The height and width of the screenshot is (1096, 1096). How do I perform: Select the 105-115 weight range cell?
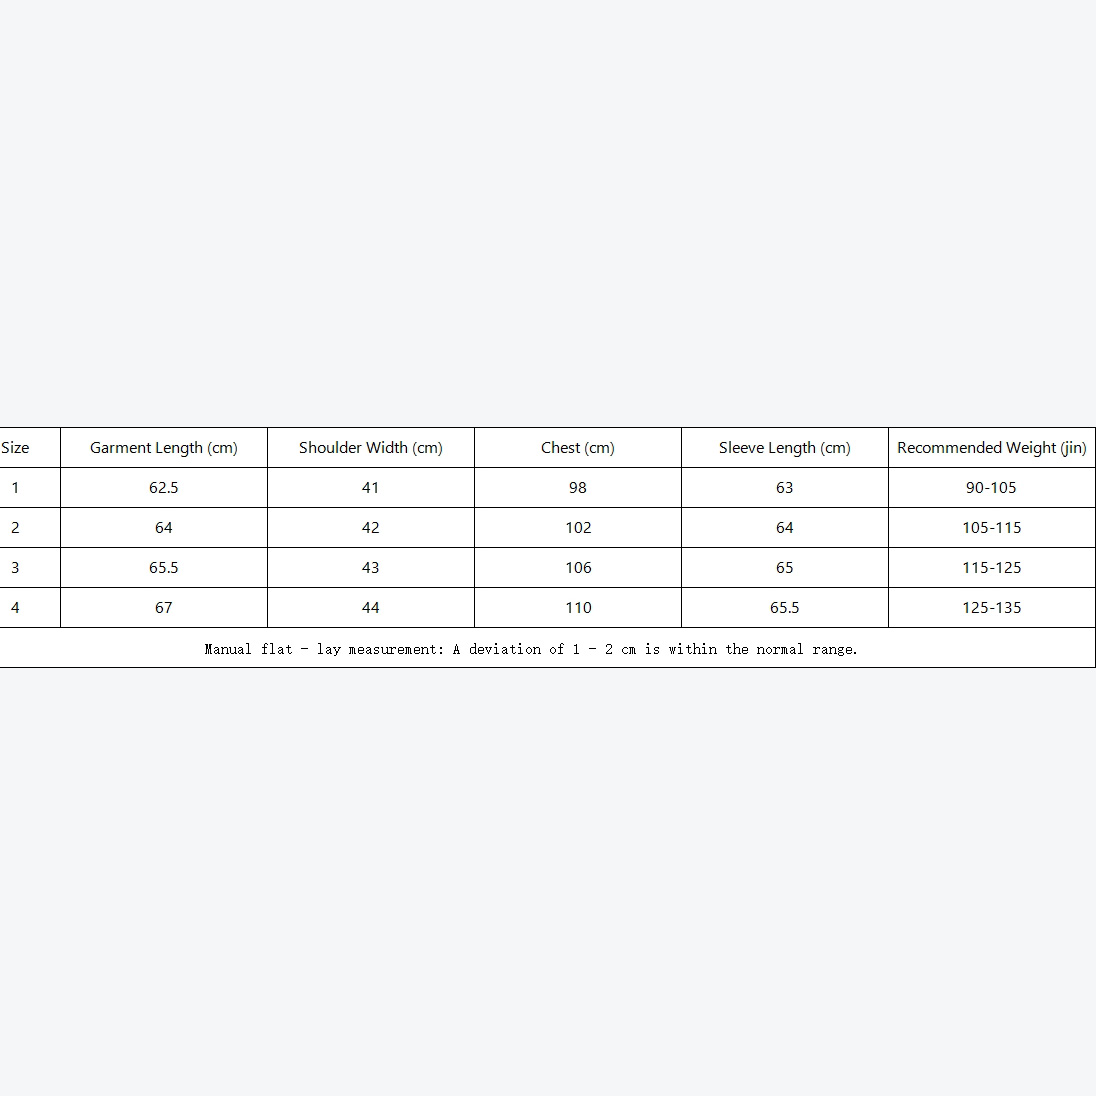[992, 528]
